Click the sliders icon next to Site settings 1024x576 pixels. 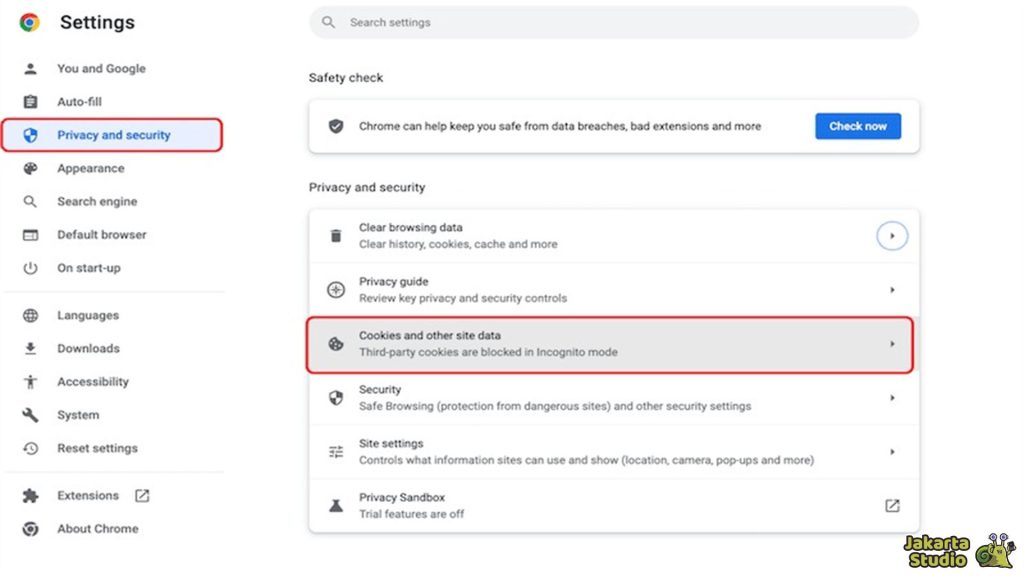pyautogui.click(x=336, y=452)
